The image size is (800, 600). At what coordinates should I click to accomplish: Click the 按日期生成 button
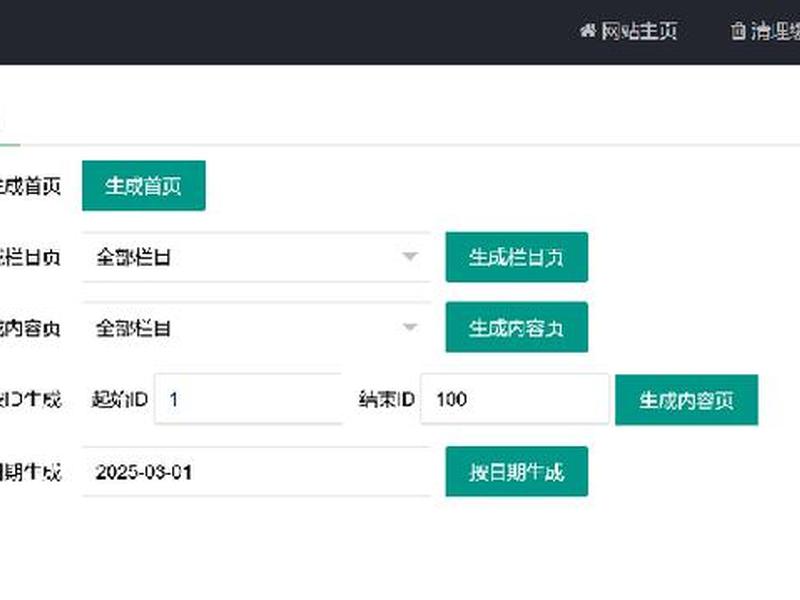pos(516,472)
